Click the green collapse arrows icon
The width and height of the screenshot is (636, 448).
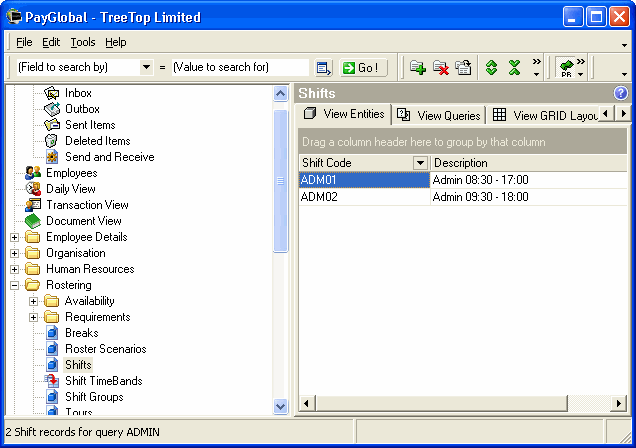515,68
